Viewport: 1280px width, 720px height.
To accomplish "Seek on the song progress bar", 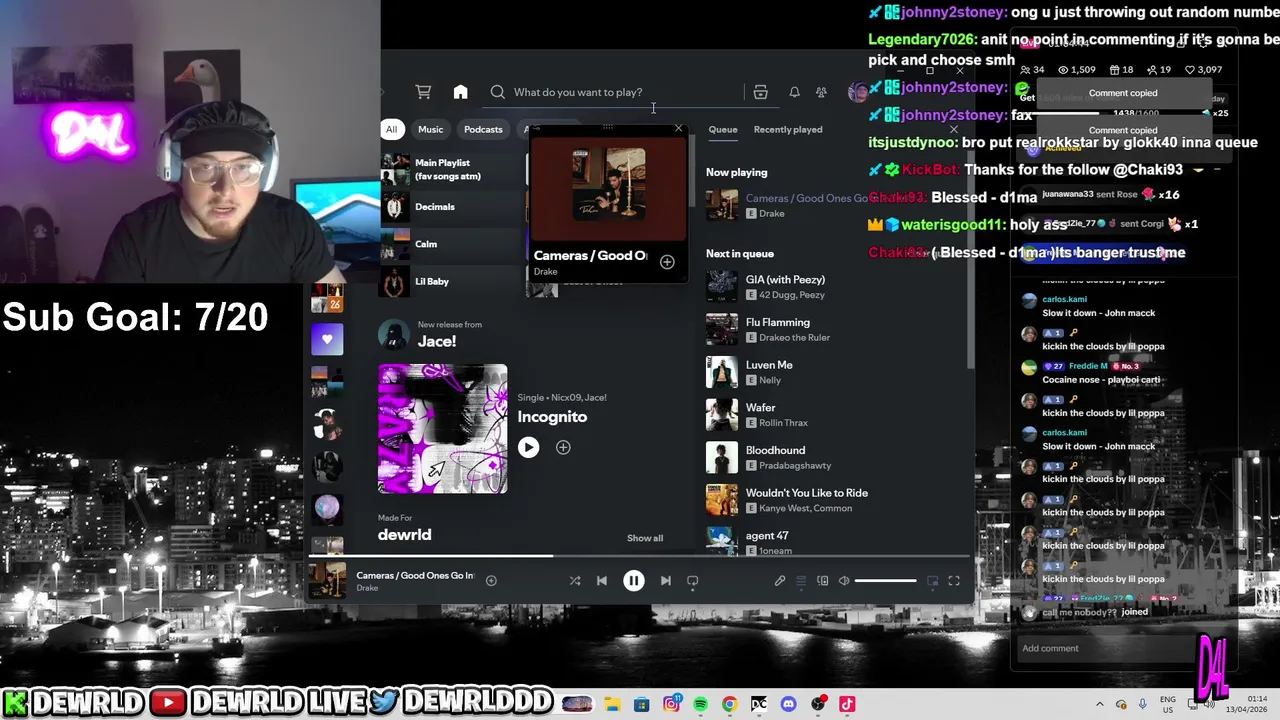I will [x=639, y=556].
